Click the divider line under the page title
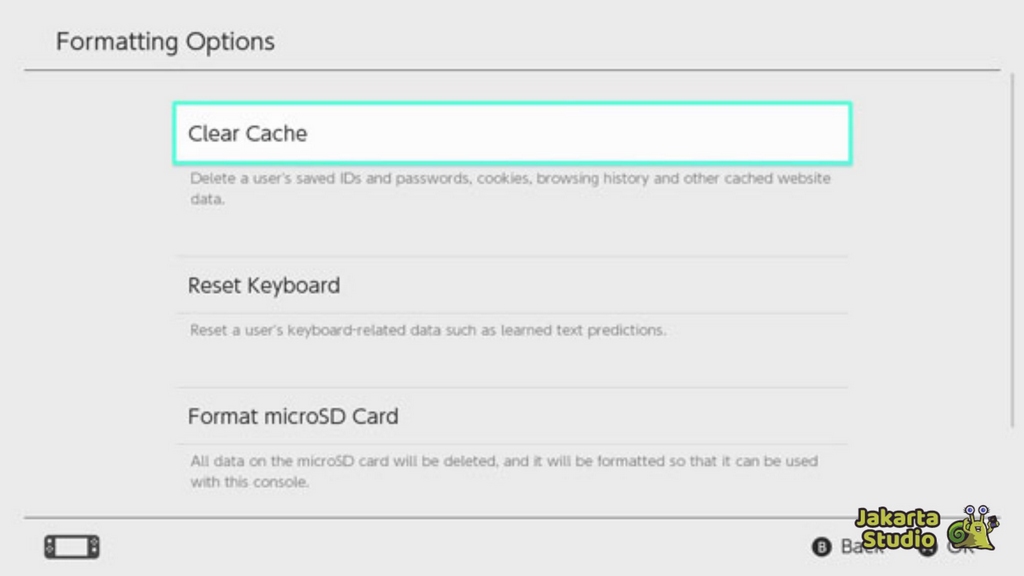The height and width of the screenshot is (576, 1024). 512,70
